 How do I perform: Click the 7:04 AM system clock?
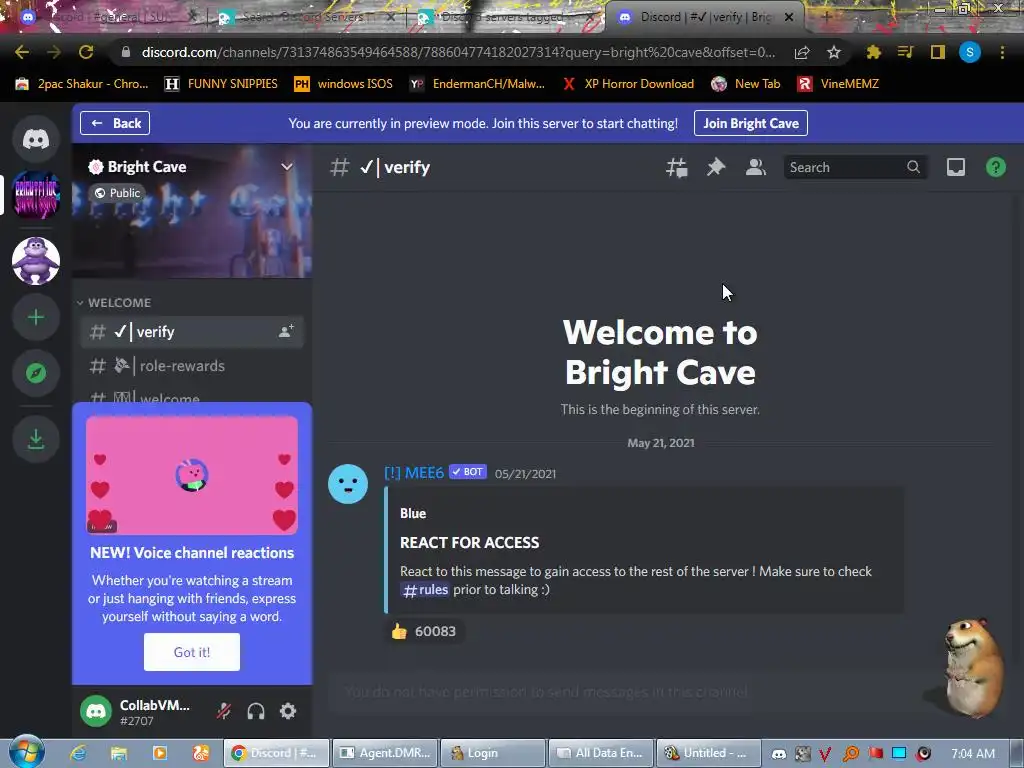pyautogui.click(x=973, y=754)
